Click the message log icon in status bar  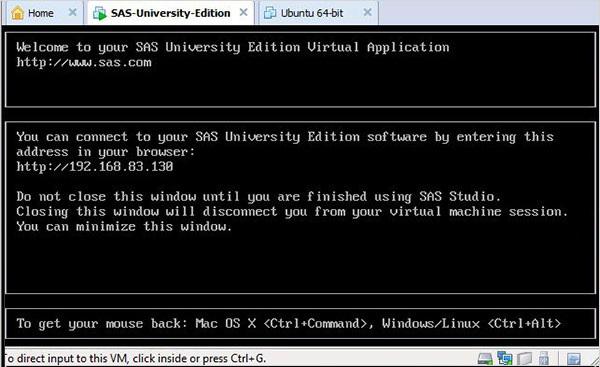click(x=574, y=359)
